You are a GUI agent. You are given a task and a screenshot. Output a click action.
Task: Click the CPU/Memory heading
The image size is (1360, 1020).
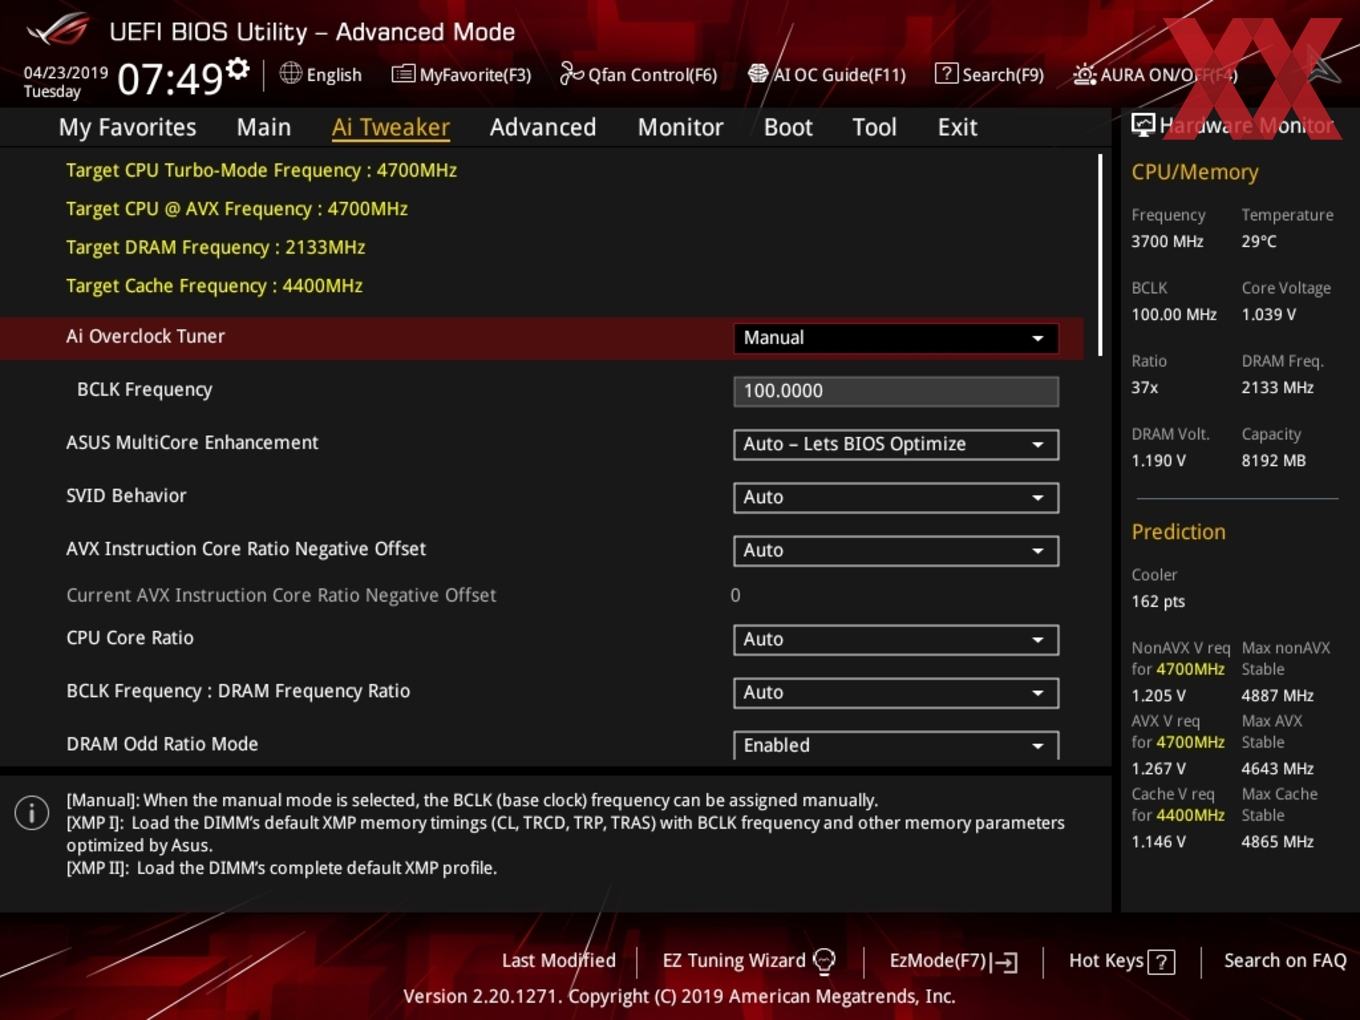tap(1195, 172)
